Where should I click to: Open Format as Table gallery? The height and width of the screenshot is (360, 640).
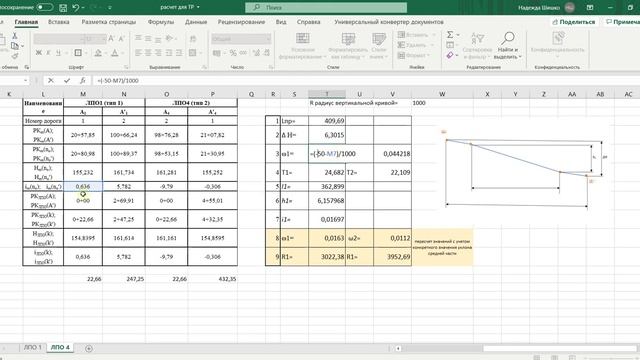348,45
